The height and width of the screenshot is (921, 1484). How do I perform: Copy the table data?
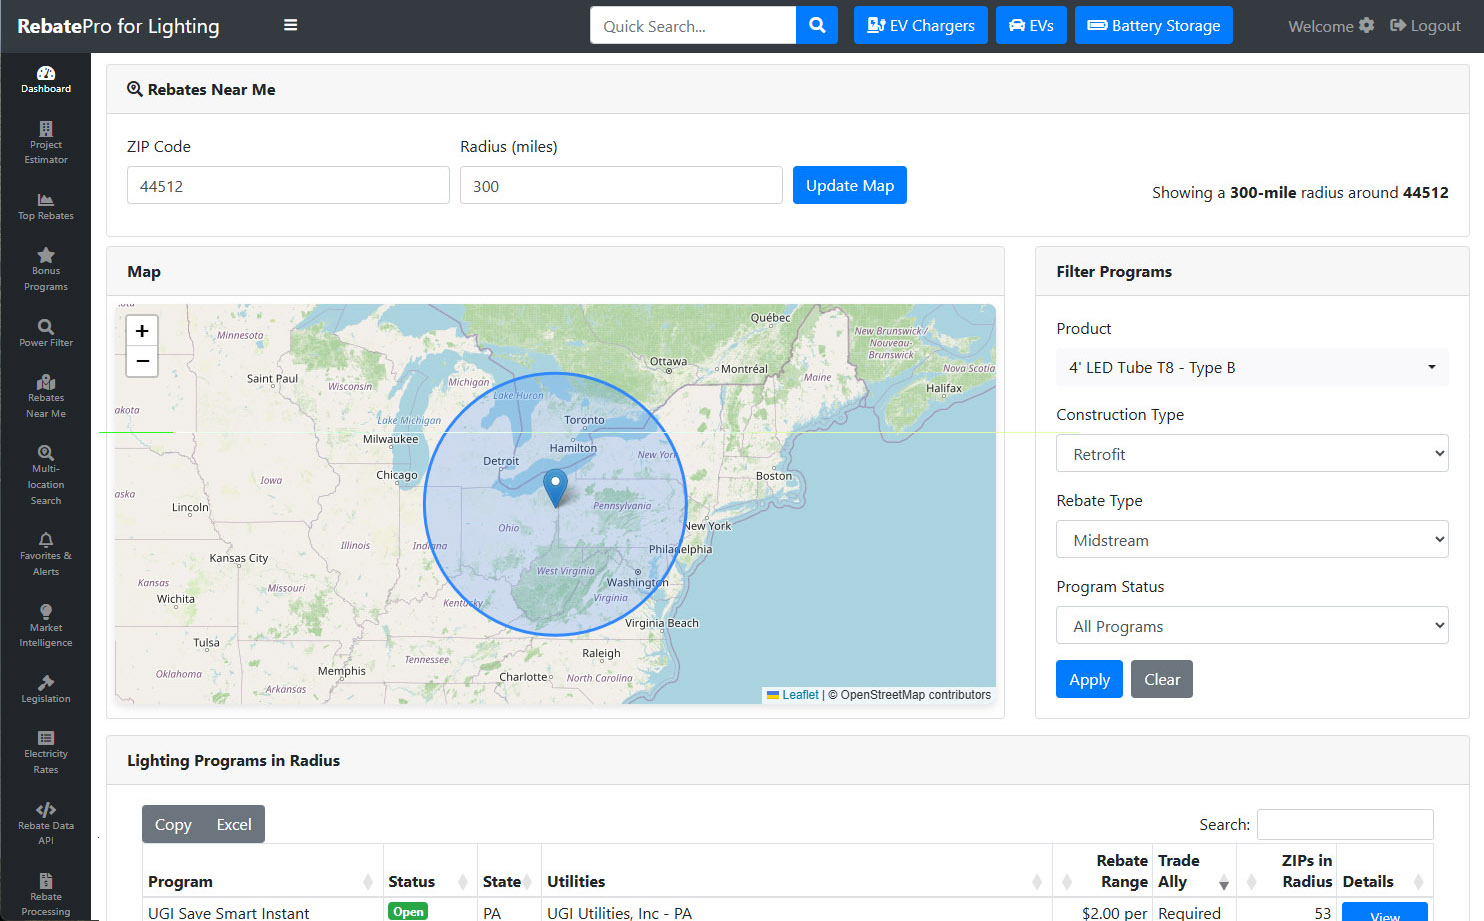tap(173, 824)
